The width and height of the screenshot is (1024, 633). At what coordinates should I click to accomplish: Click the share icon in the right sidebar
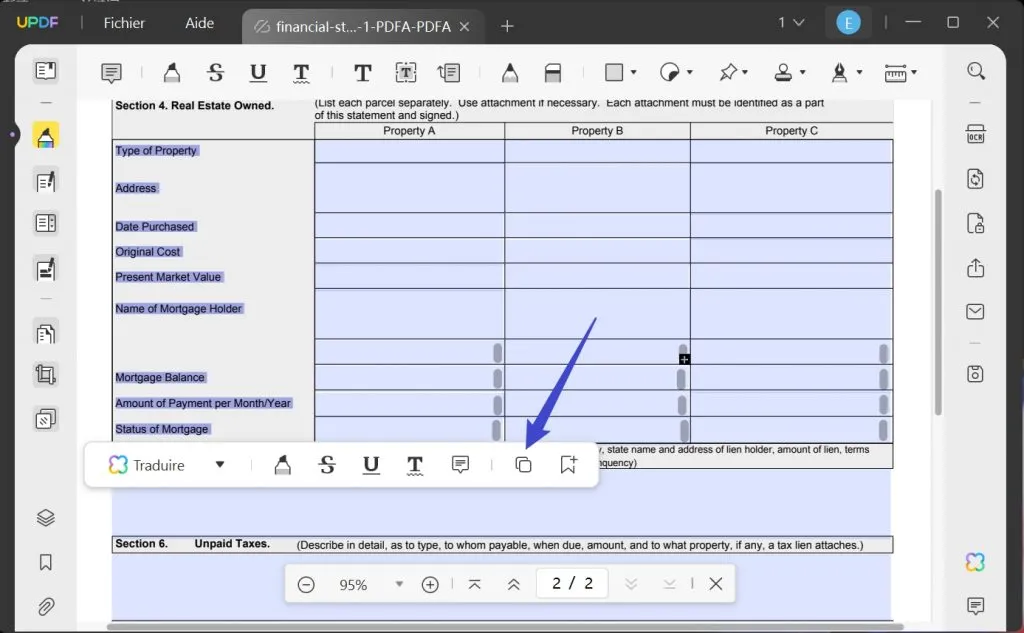[x=975, y=268]
